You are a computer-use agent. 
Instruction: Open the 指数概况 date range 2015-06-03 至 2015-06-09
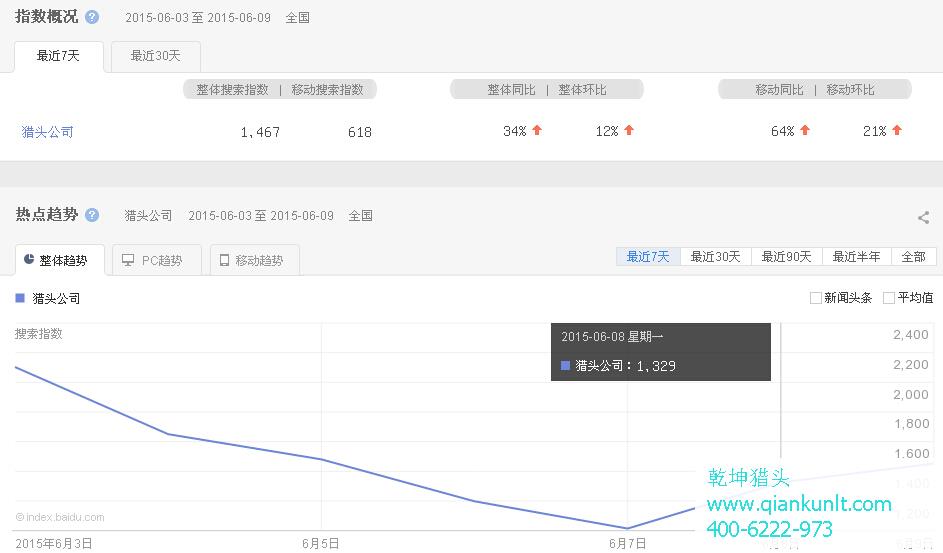198,17
